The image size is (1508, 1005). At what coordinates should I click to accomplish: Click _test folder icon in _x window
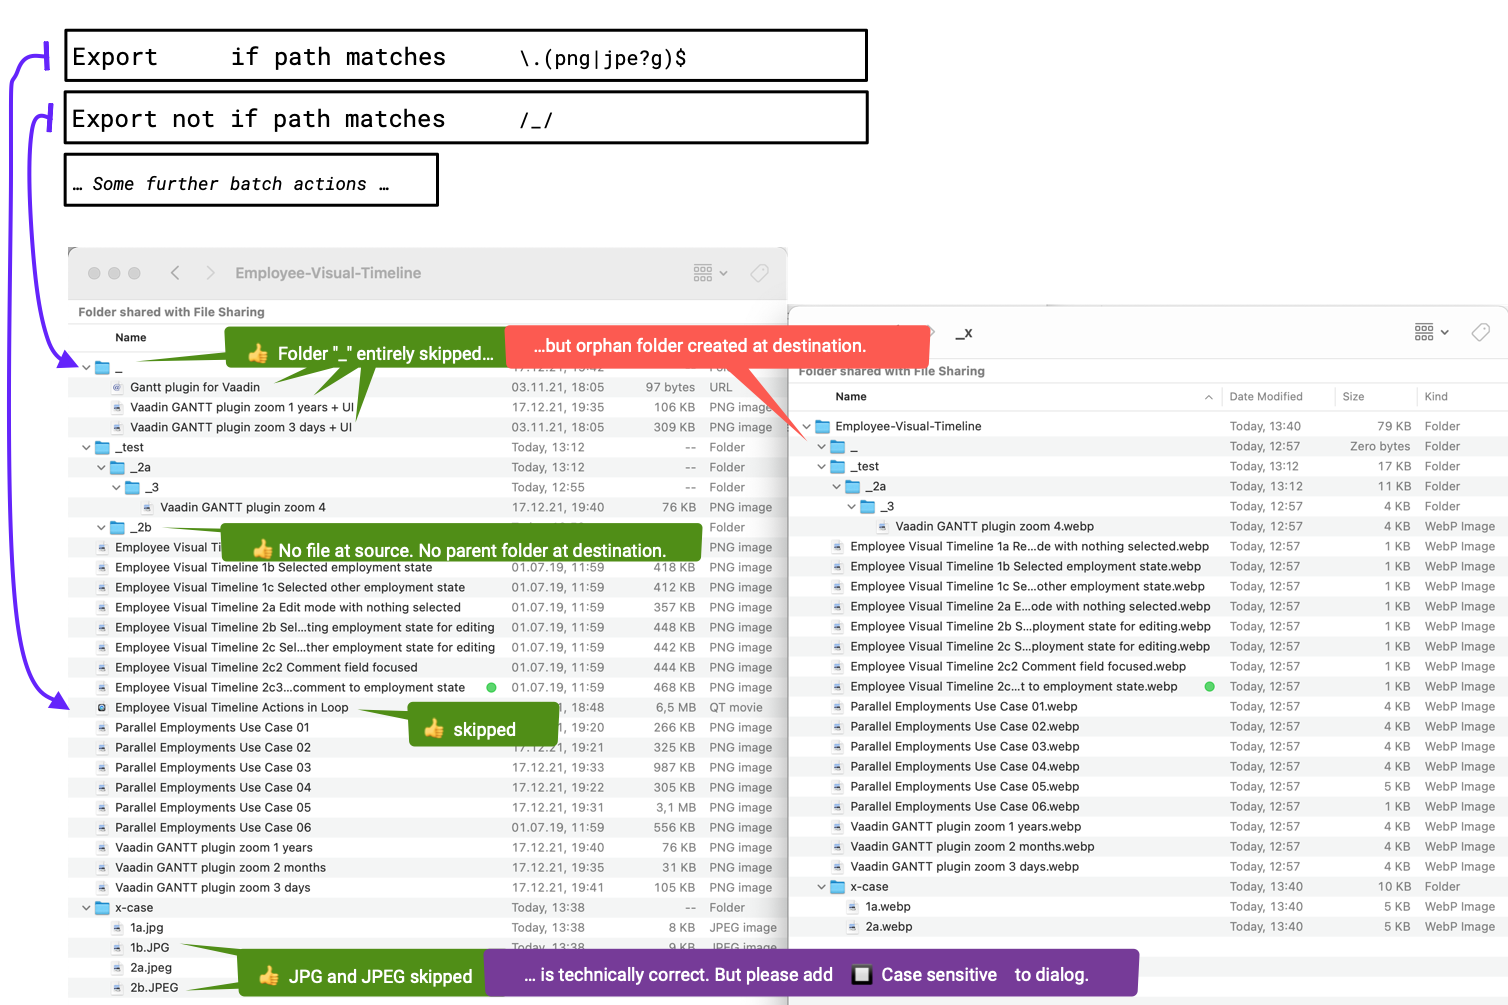[837, 466]
